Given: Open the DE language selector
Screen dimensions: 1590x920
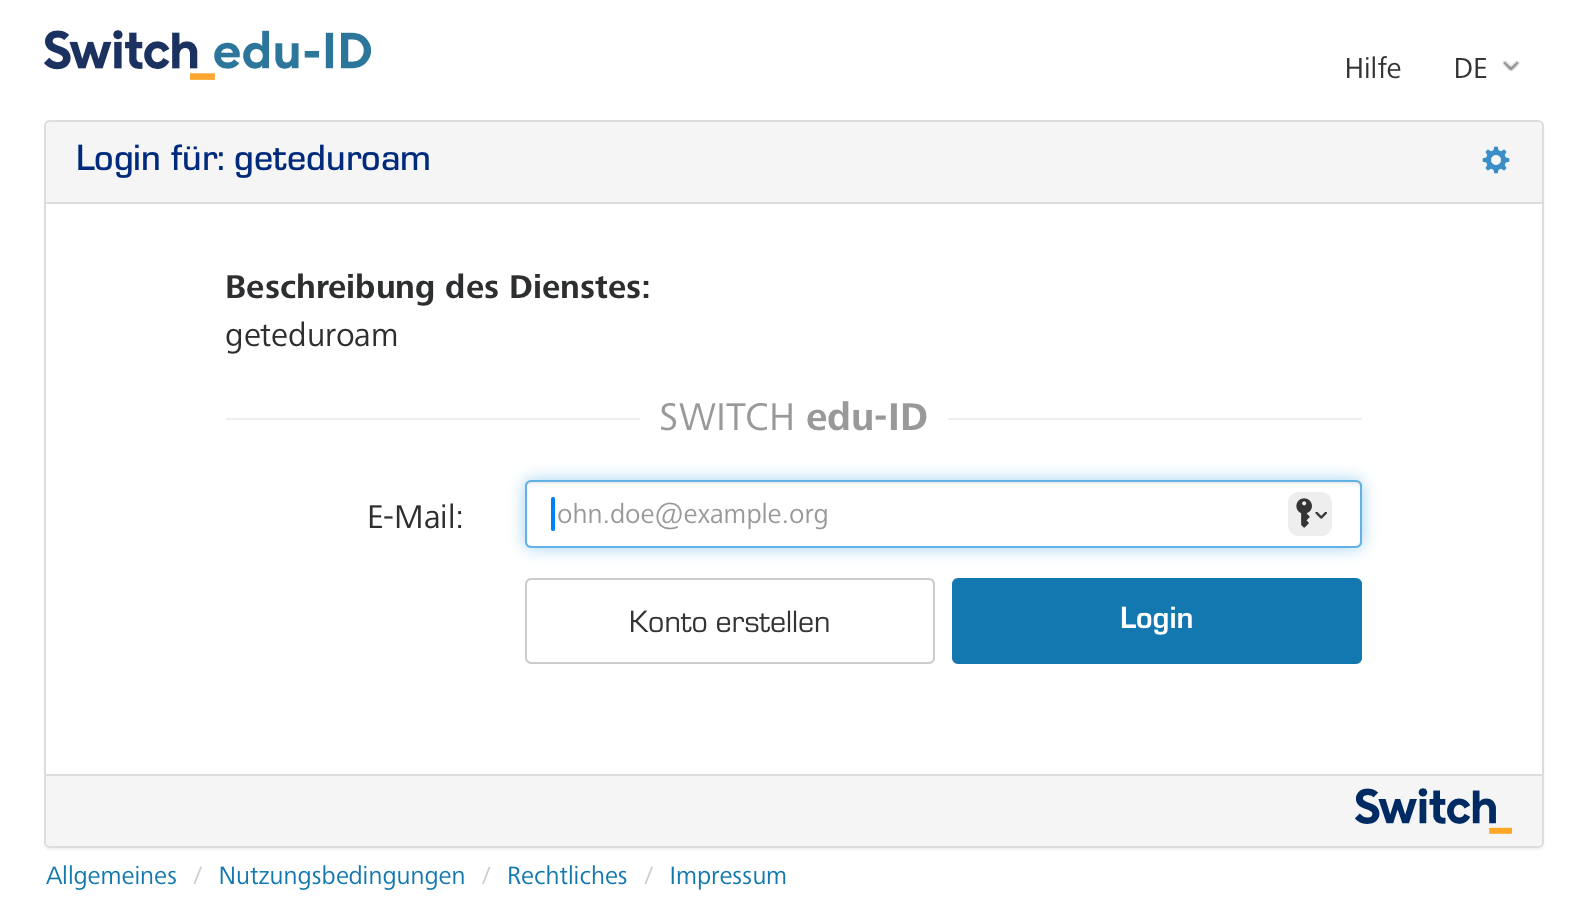Looking at the screenshot, I should click(x=1471, y=68).
